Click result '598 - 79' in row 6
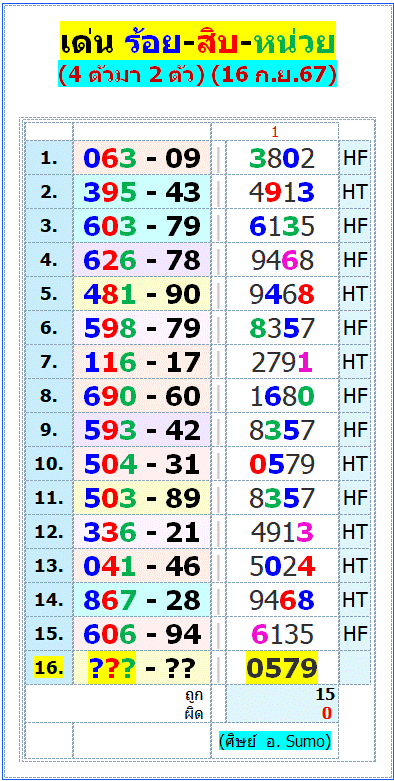This screenshot has width=394, height=781. (x=142, y=328)
